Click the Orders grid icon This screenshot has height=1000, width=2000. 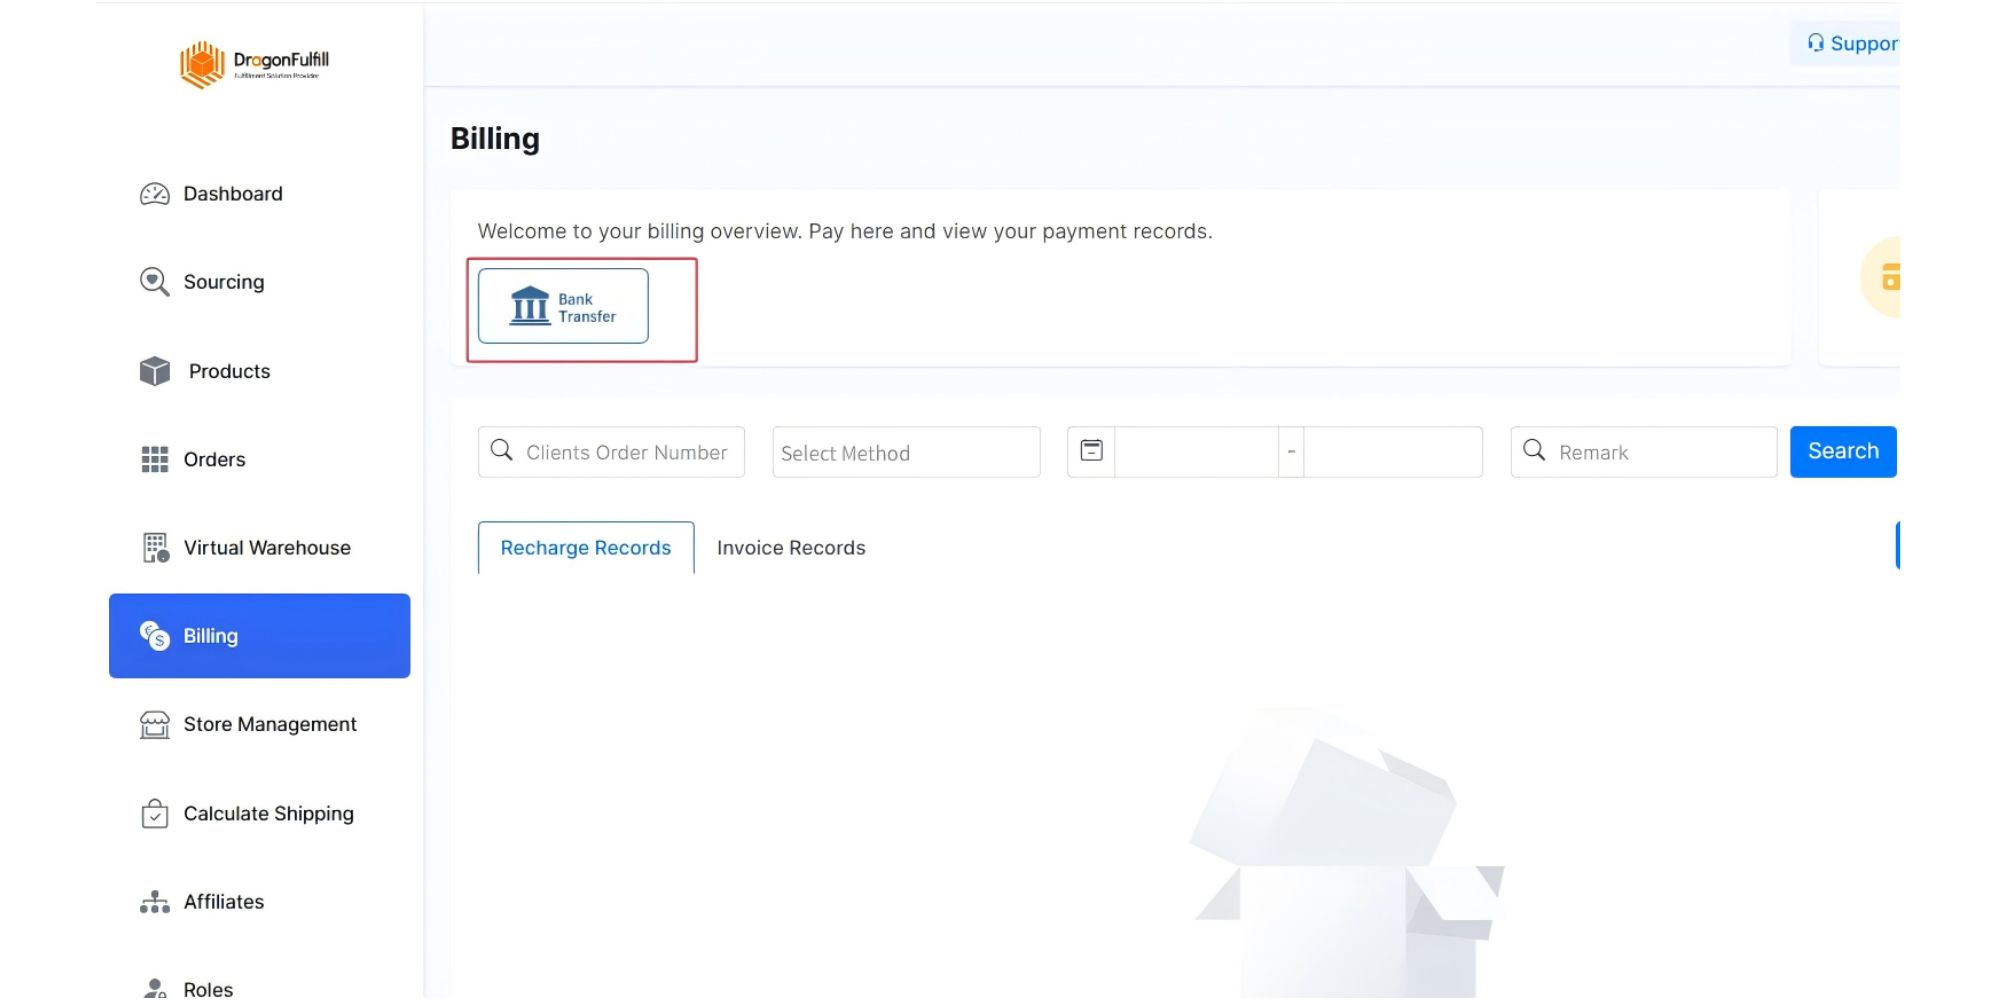[x=154, y=459]
